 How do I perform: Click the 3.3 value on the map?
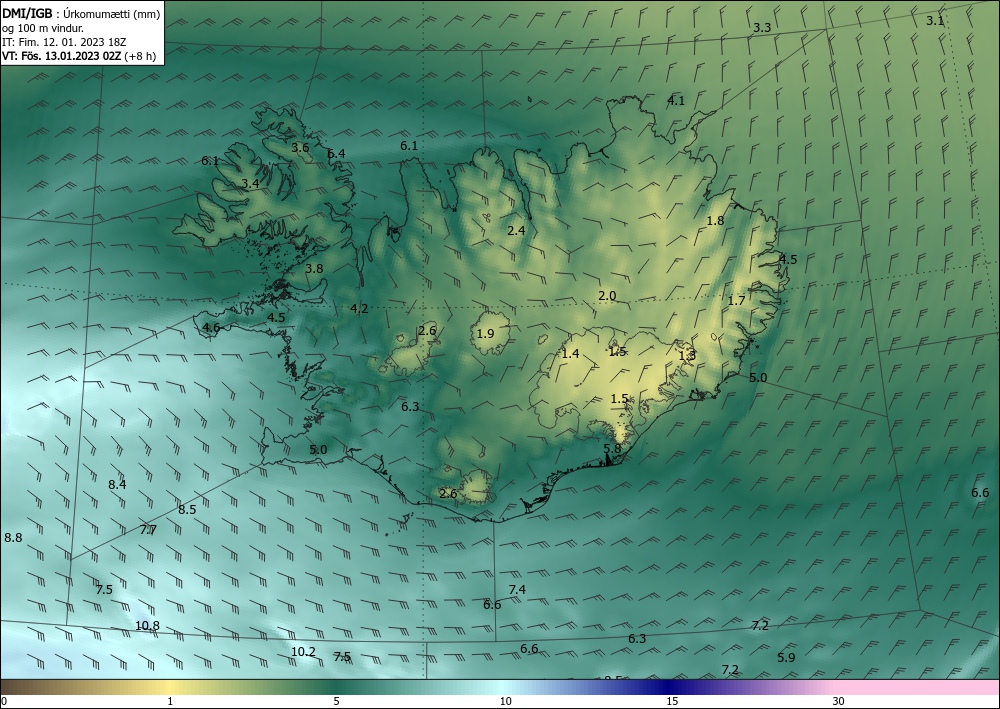762,27
